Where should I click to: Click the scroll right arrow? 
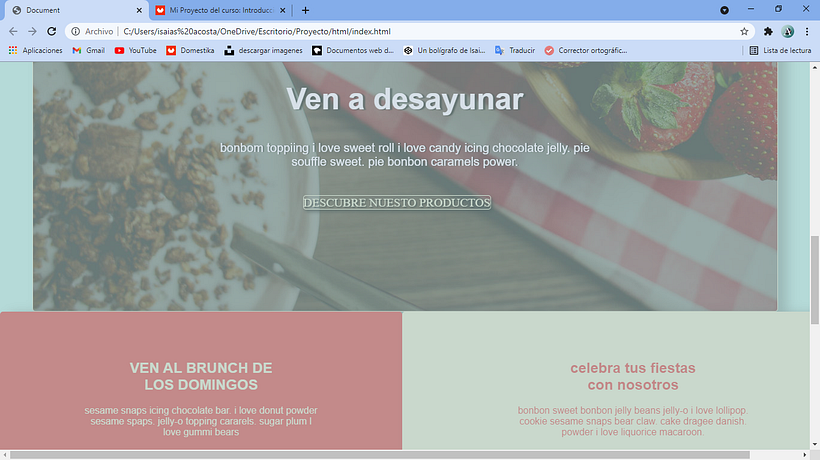(805, 455)
